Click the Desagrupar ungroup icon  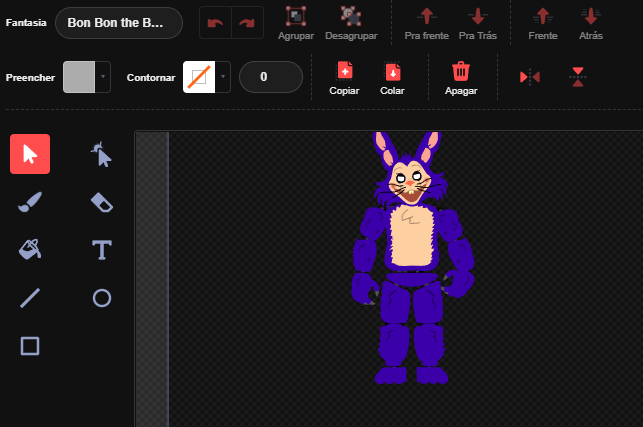click(351, 16)
